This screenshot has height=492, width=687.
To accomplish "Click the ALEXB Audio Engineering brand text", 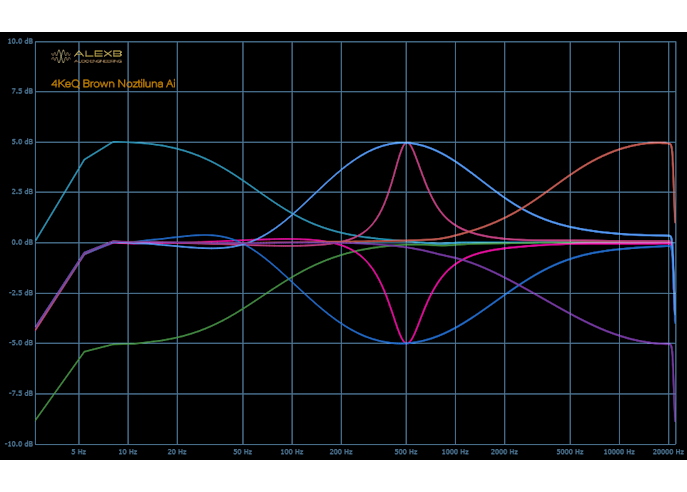I will pos(98,56).
